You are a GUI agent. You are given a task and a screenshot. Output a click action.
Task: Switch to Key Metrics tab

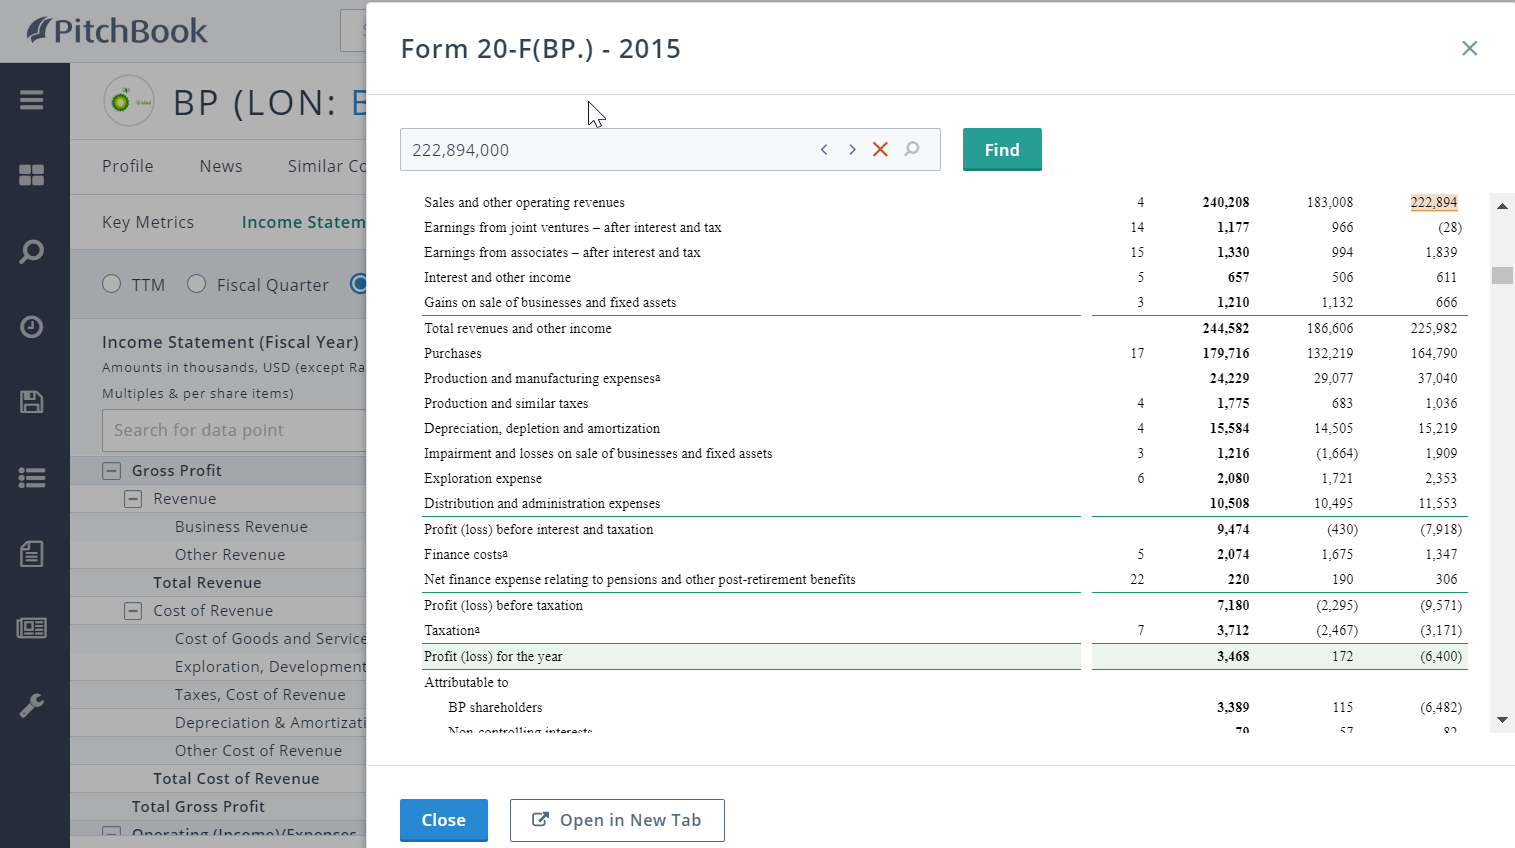coord(148,222)
